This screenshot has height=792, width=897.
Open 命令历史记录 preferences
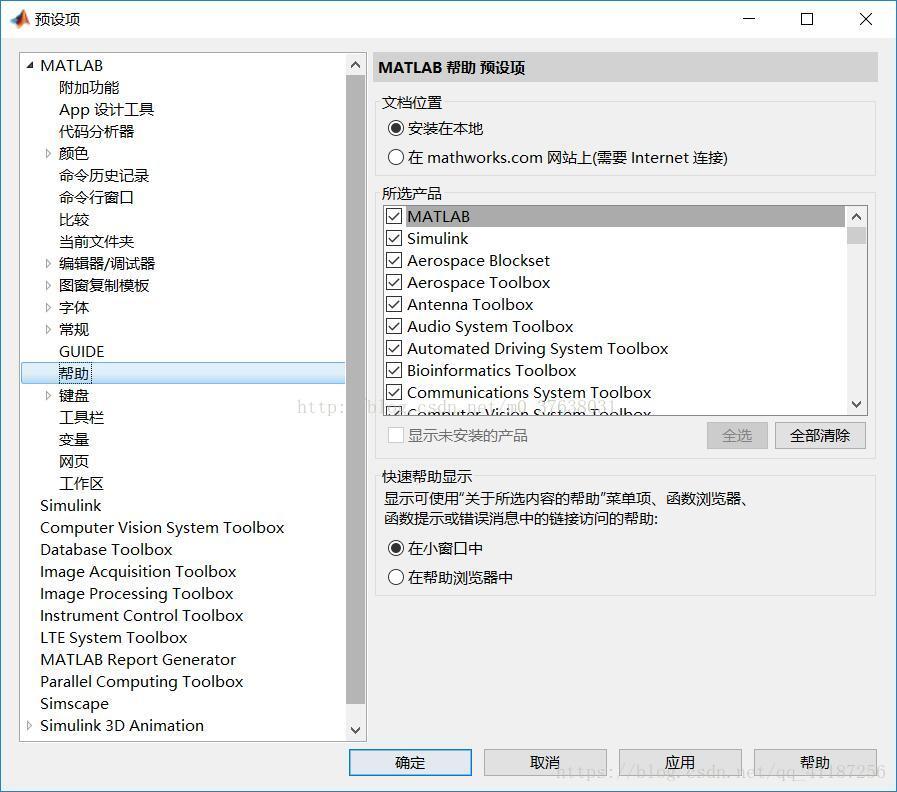tap(104, 175)
